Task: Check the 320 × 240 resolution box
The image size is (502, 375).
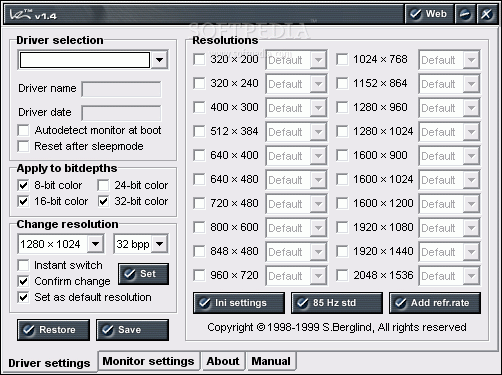Action: tap(199, 84)
